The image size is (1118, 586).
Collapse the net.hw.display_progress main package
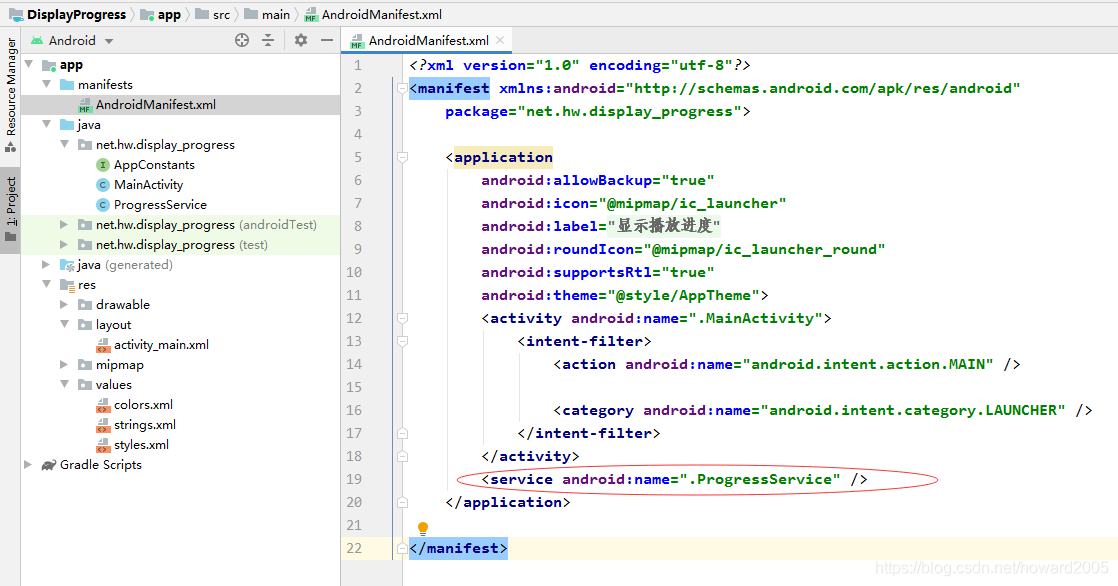tap(64, 144)
